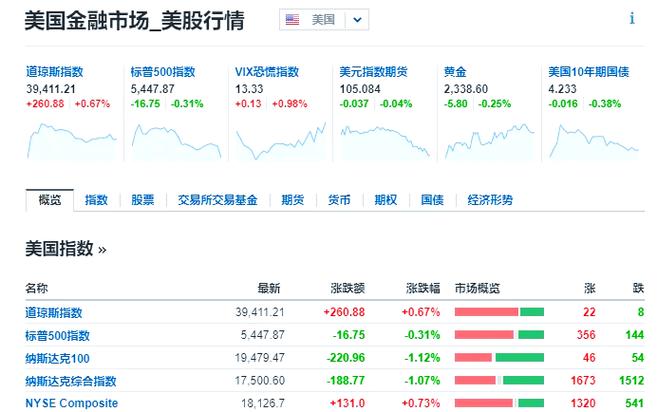Open NYSE Composite in the index table
Image resolution: width=657 pixels, height=412 pixels.
coord(72,403)
